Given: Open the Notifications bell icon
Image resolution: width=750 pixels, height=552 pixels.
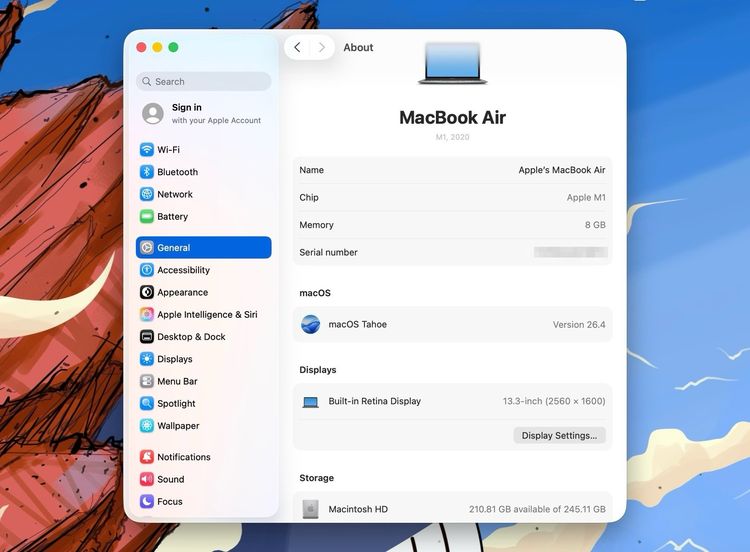Looking at the screenshot, I should click(x=147, y=457).
